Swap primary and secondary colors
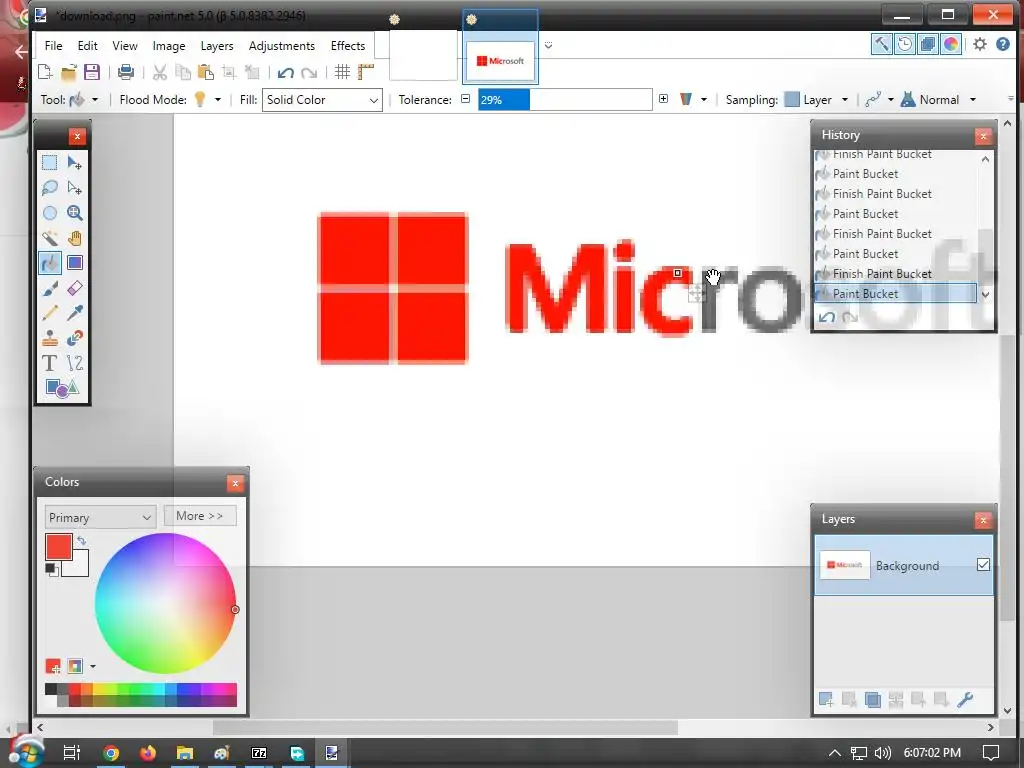The image size is (1024, 768). tap(82, 541)
